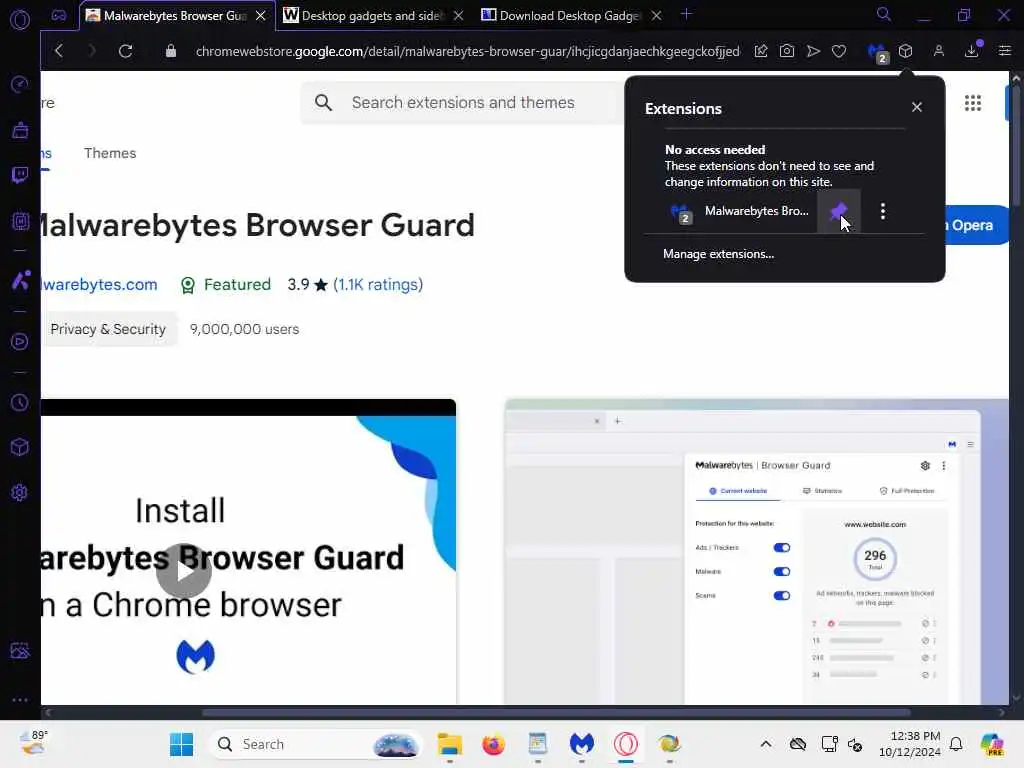The width and height of the screenshot is (1024, 768).
Task: Open new tab with plus button
Action: pyautogui.click(x=686, y=14)
